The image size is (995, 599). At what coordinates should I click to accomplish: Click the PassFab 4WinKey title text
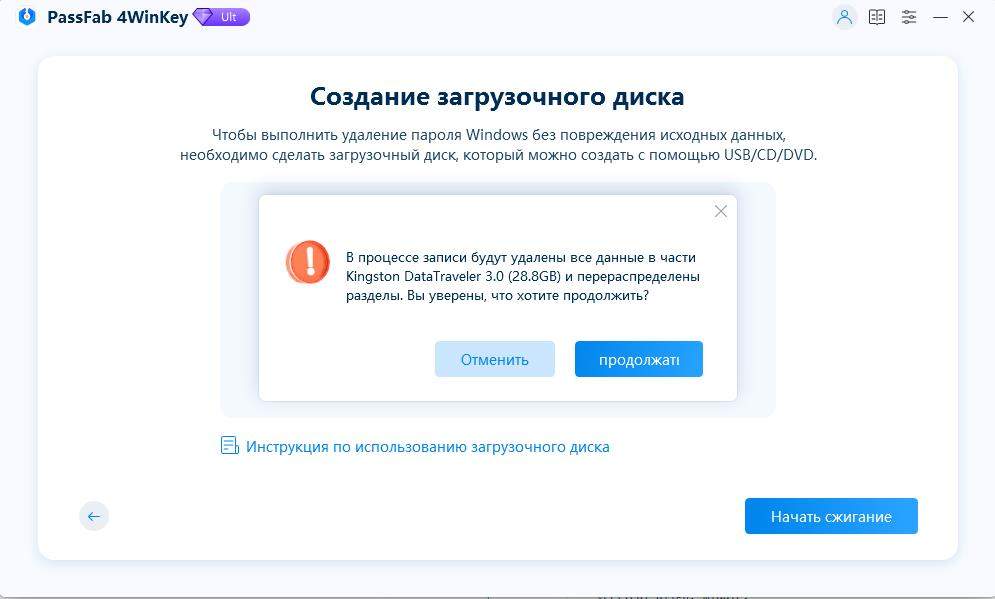point(118,17)
